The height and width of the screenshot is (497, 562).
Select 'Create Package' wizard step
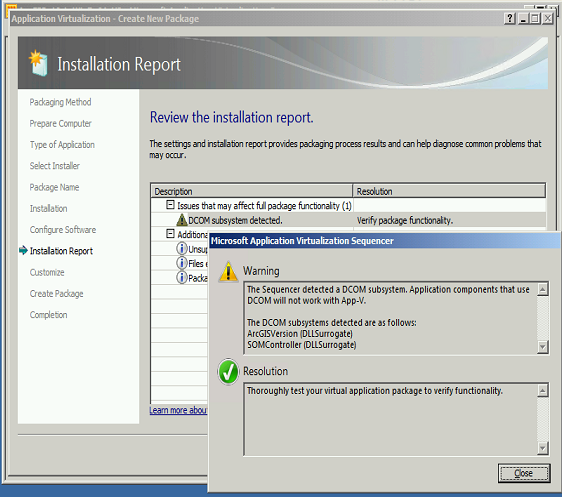tap(57, 293)
